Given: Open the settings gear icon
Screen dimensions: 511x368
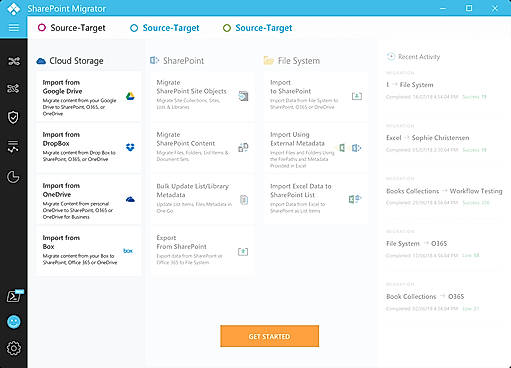Looking at the screenshot, I should click(14, 348).
